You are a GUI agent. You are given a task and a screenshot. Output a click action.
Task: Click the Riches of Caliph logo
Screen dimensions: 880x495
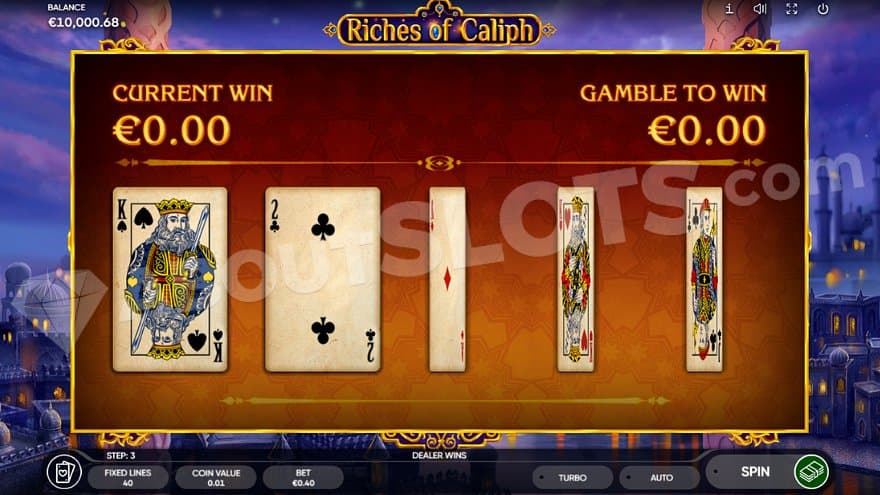tap(439, 29)
